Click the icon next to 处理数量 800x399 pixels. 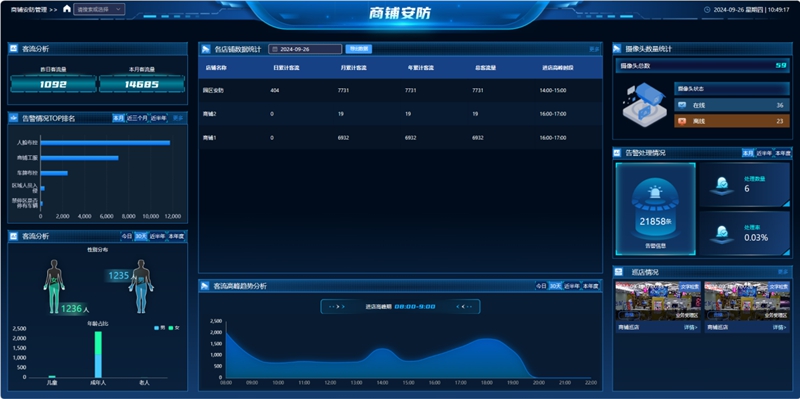click(x=721, y=185)
